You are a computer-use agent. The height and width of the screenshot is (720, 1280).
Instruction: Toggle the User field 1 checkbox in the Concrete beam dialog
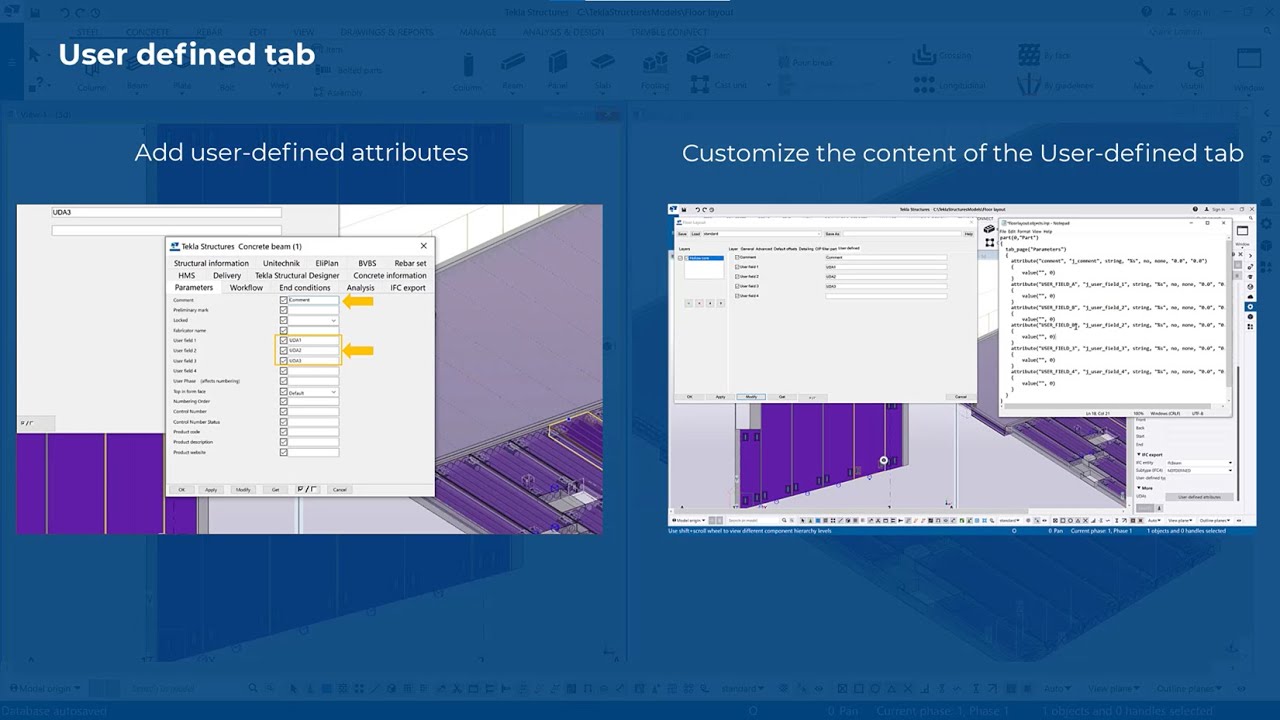pos(284,340)
